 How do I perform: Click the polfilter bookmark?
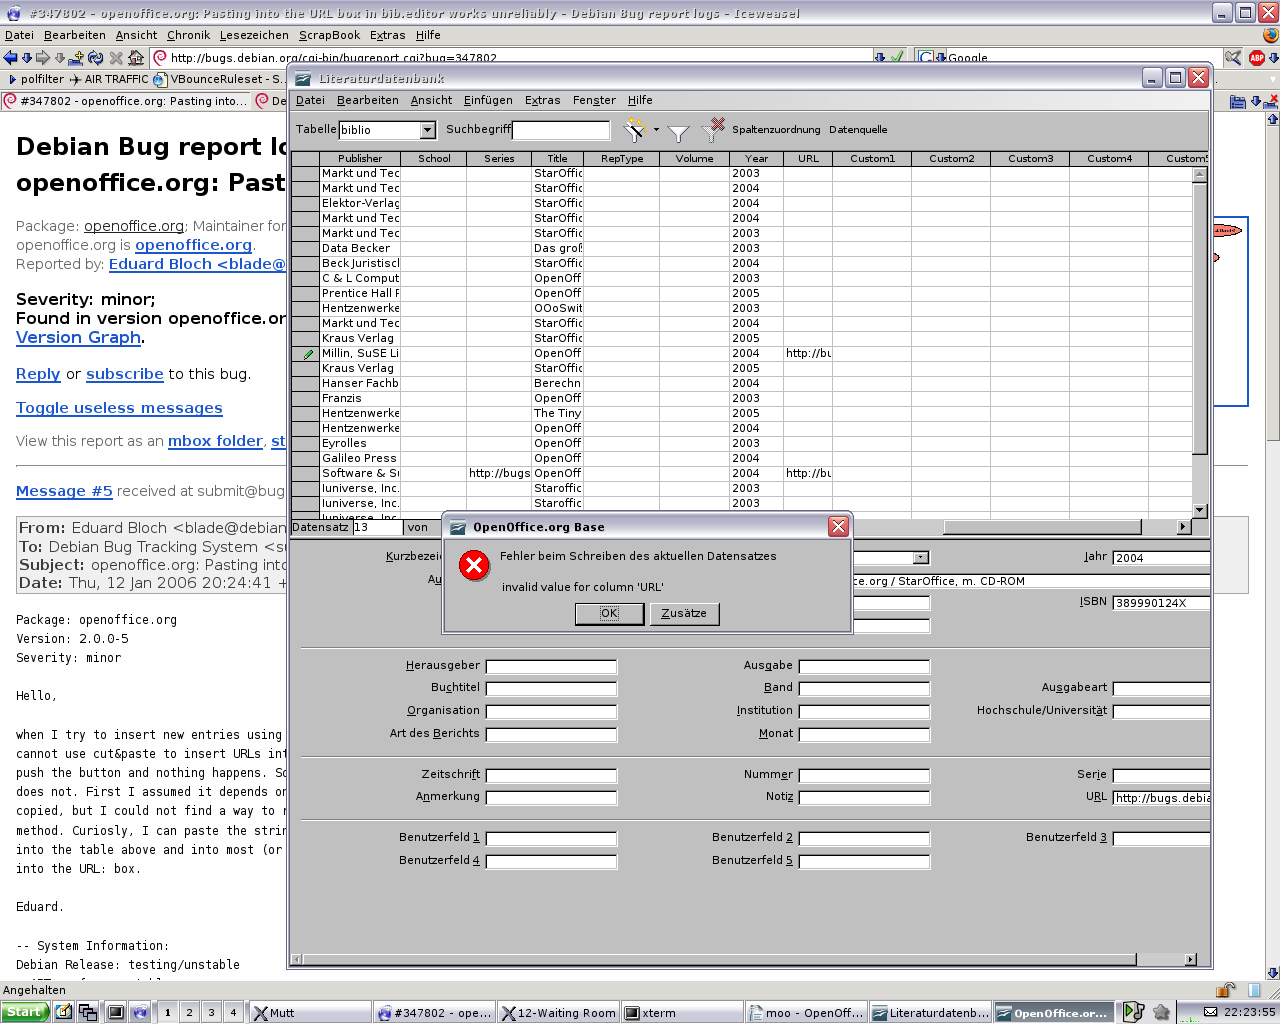(35, 79)
